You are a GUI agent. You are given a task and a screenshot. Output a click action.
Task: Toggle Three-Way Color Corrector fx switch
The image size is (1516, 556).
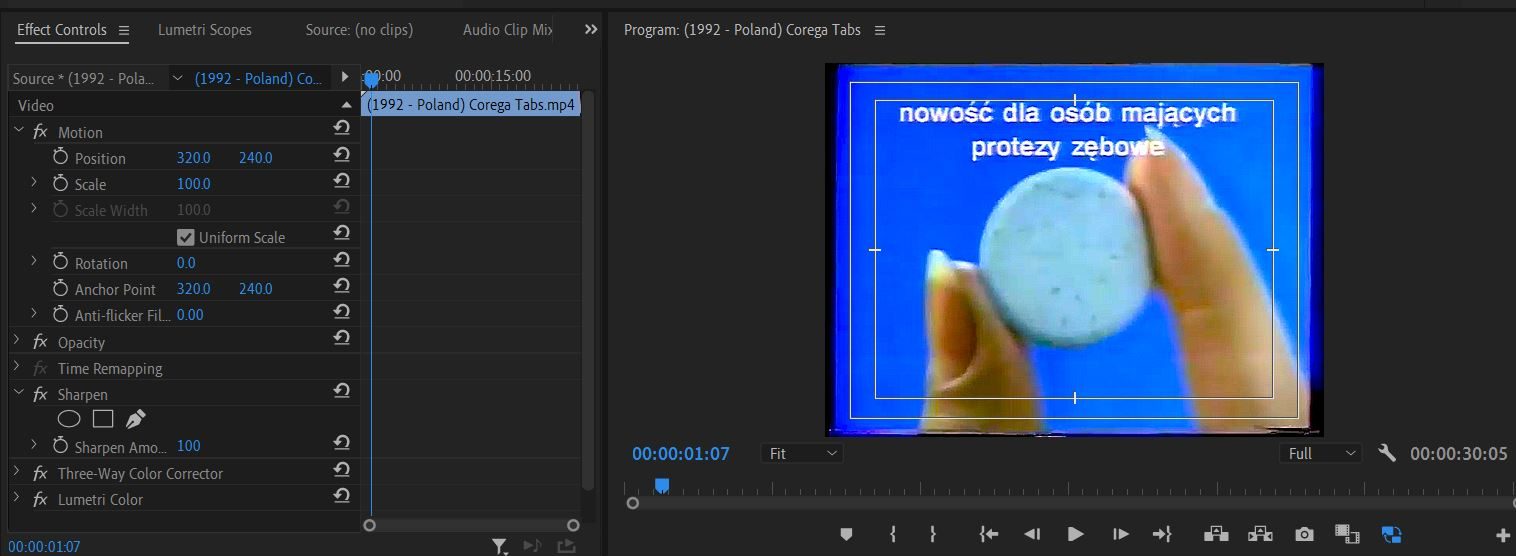[40, 473]
